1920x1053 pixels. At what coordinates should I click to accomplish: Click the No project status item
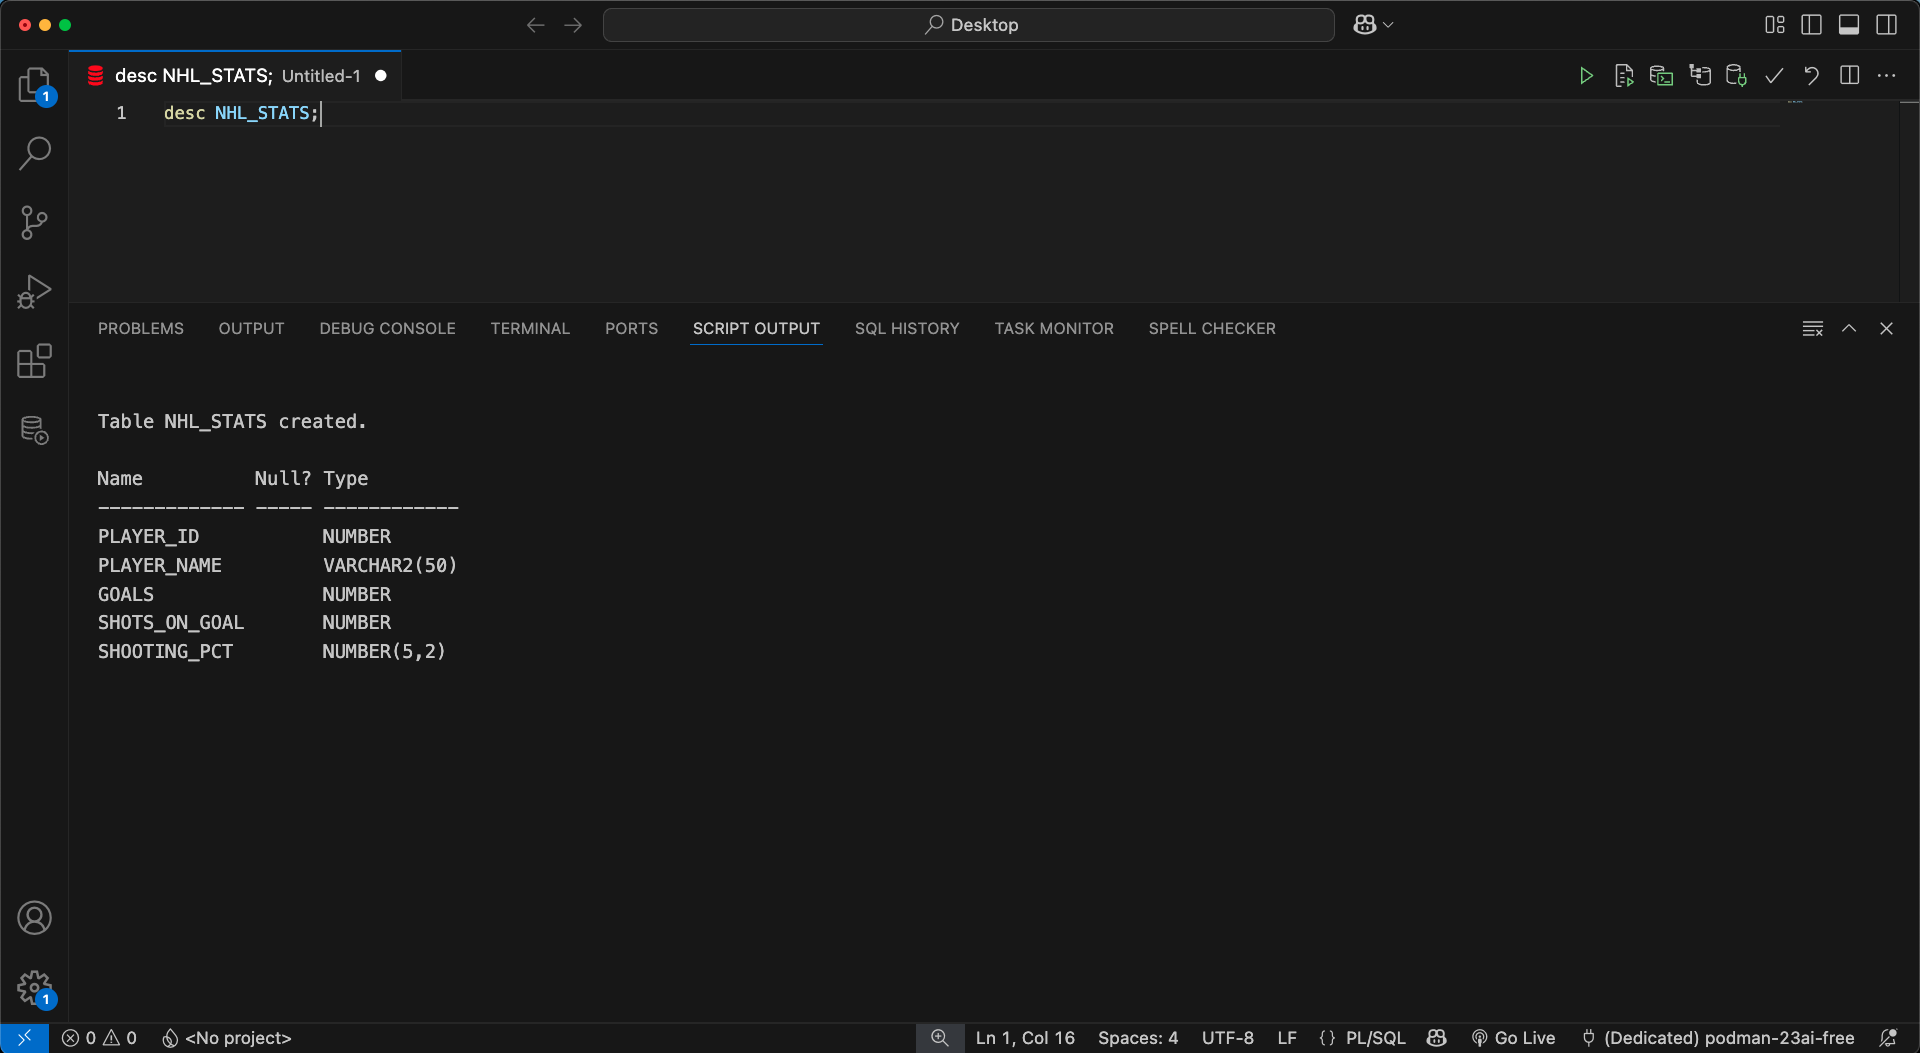227,1038
